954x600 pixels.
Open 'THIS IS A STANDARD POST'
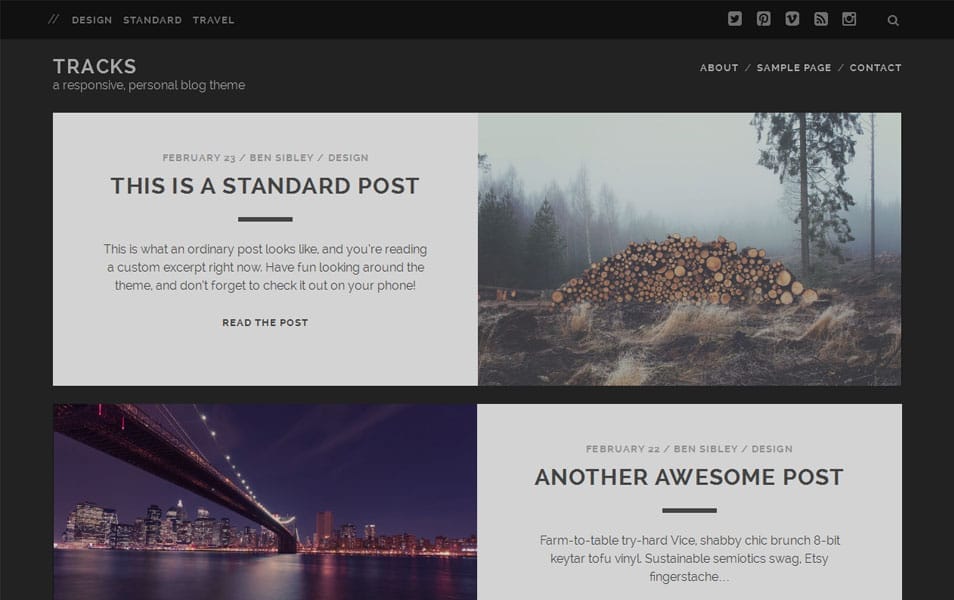click(265, 186)
